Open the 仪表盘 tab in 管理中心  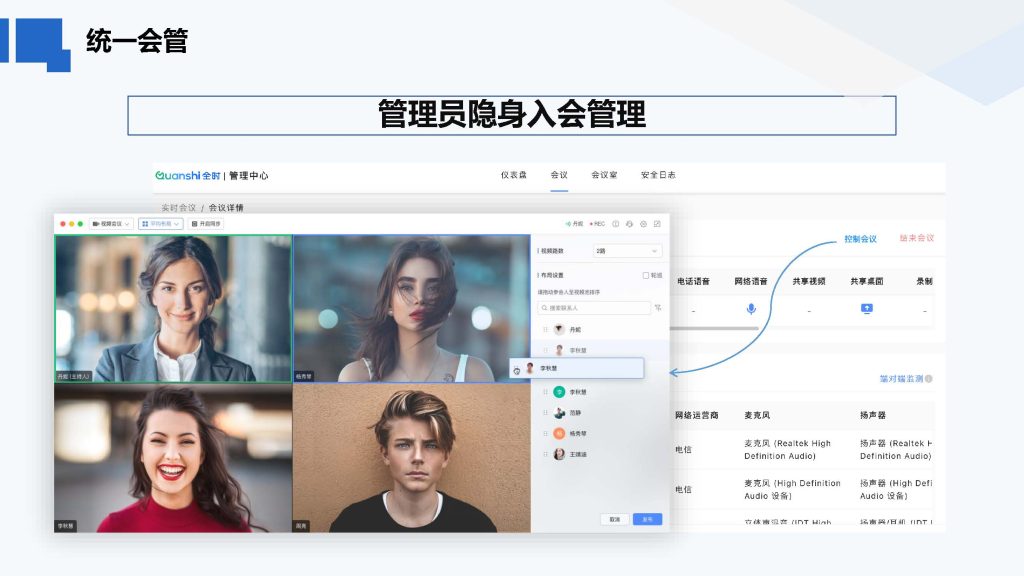(513, 175)
